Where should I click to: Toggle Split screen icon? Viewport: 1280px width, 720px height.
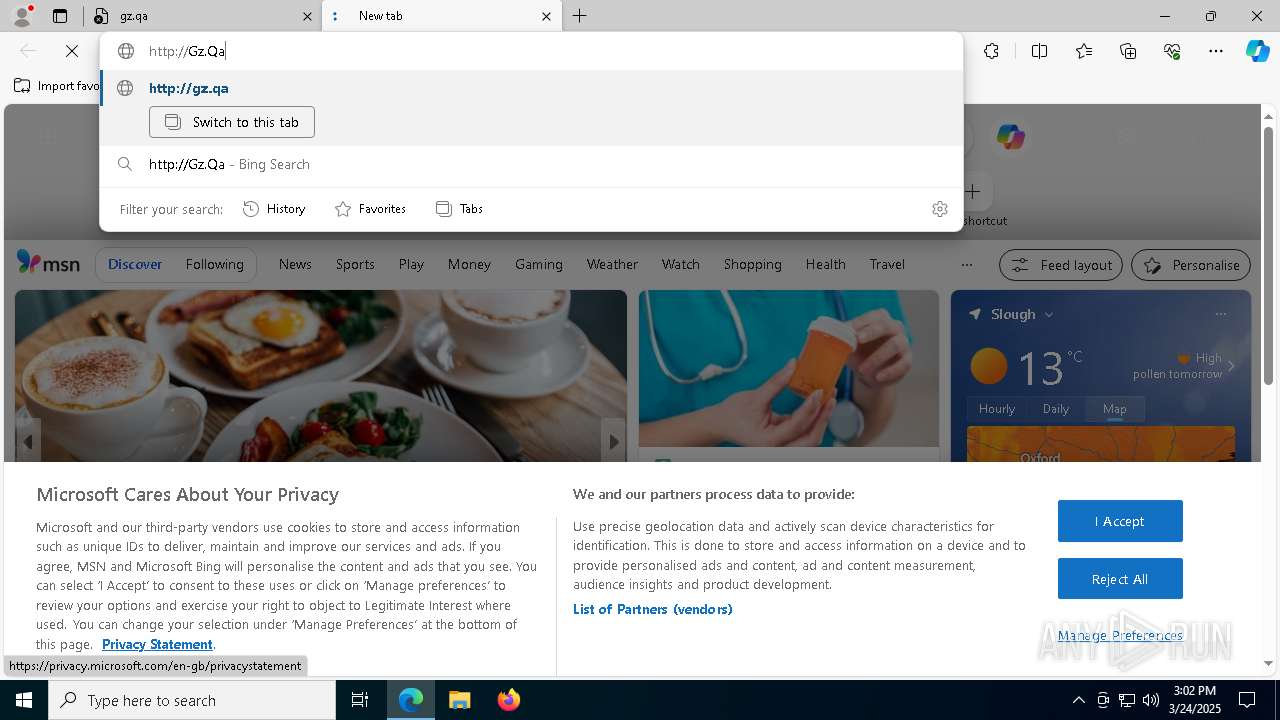[1039, 51]
